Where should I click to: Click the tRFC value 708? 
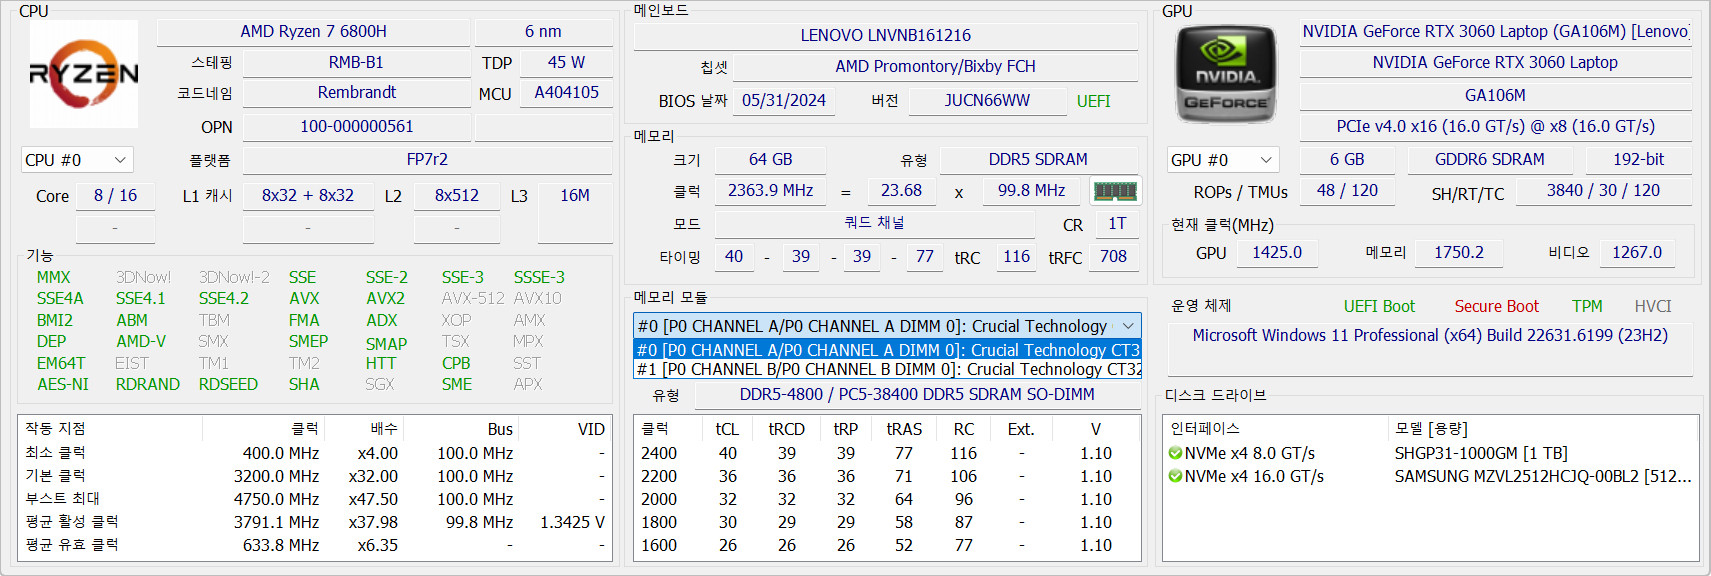tap(1113, 257)
